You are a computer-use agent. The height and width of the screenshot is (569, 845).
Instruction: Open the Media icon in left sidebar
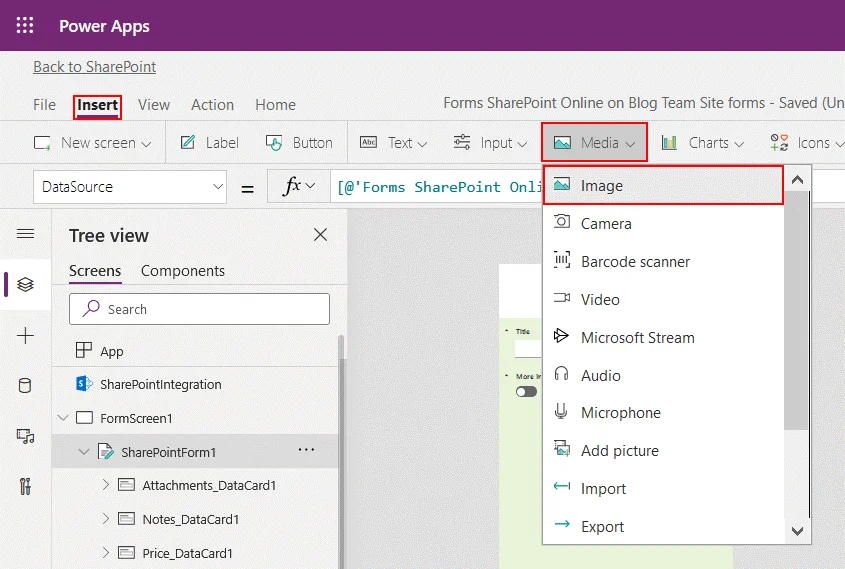tap(26, 436)
